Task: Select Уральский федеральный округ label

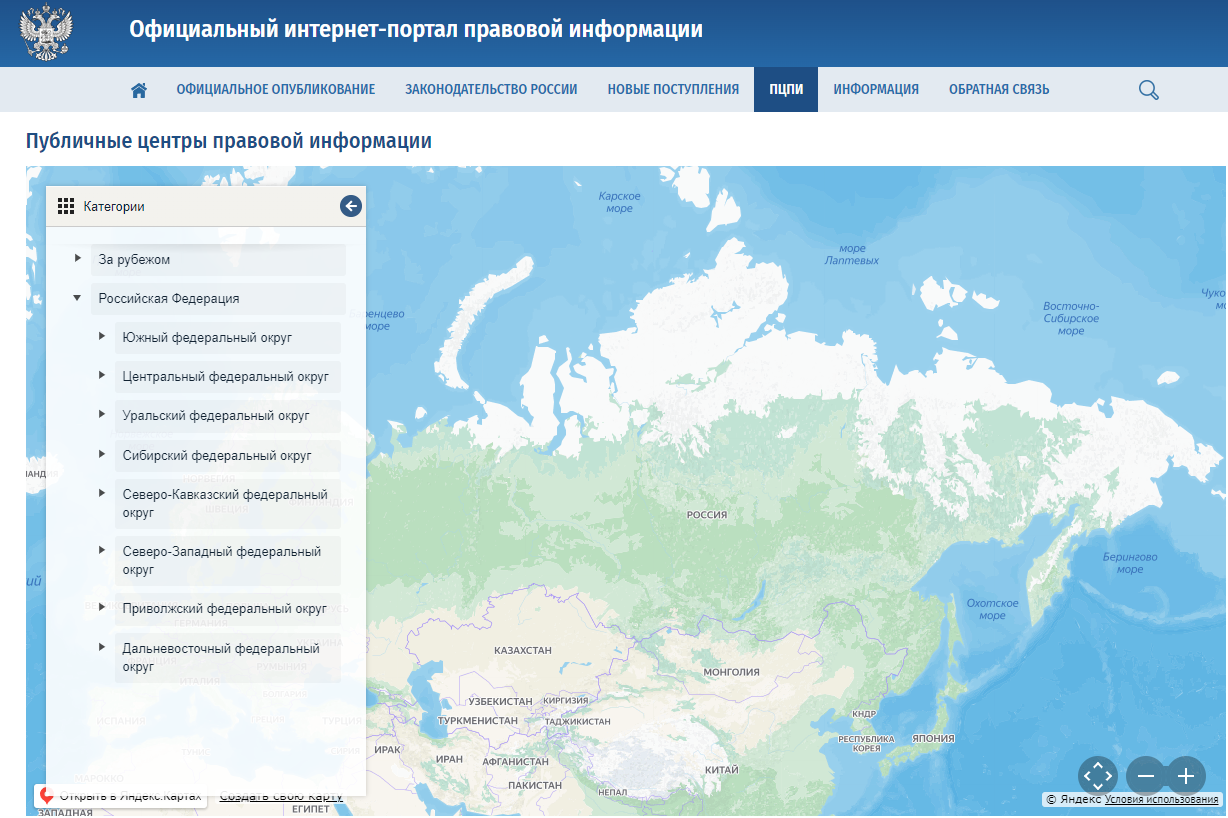Action: pyautogui.click(x=216, y=416)
